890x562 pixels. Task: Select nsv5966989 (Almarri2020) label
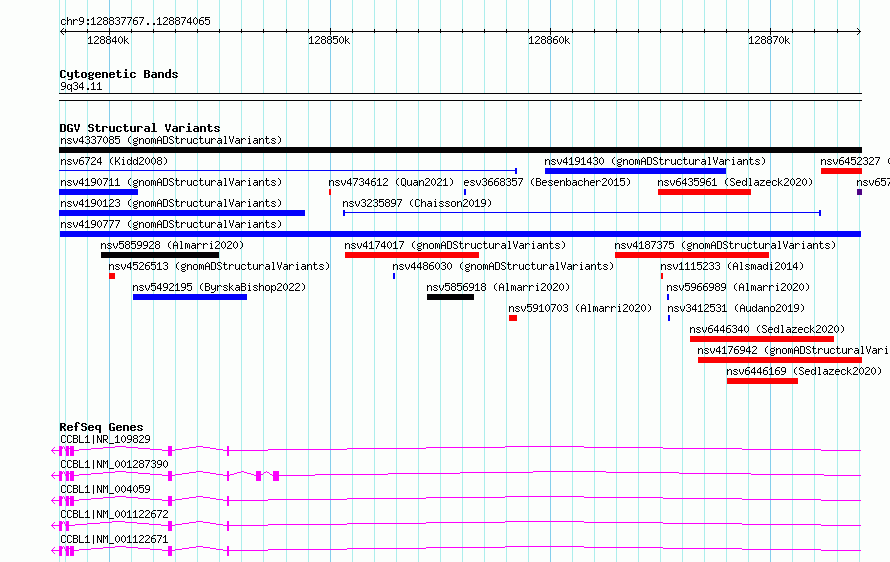[x=738, y=287]
